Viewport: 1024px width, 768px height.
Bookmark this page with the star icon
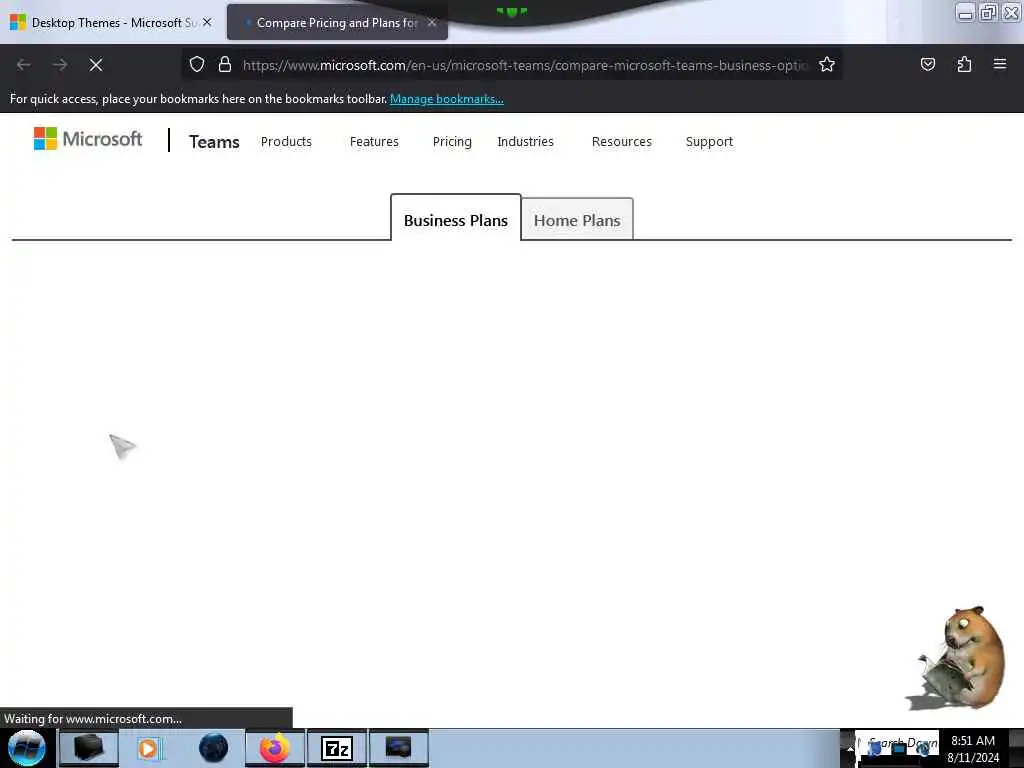[x=827, y=64]
